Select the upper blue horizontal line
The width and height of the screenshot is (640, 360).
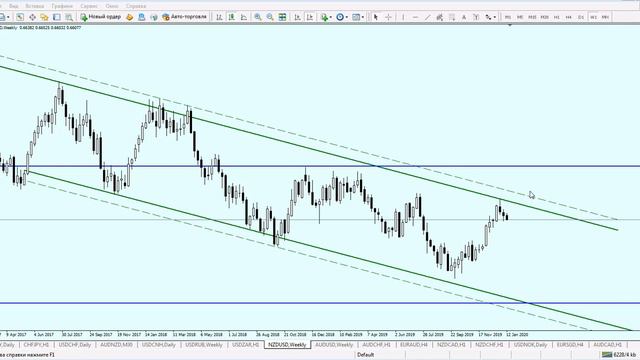pyautogui.click(x=320, y=166)
